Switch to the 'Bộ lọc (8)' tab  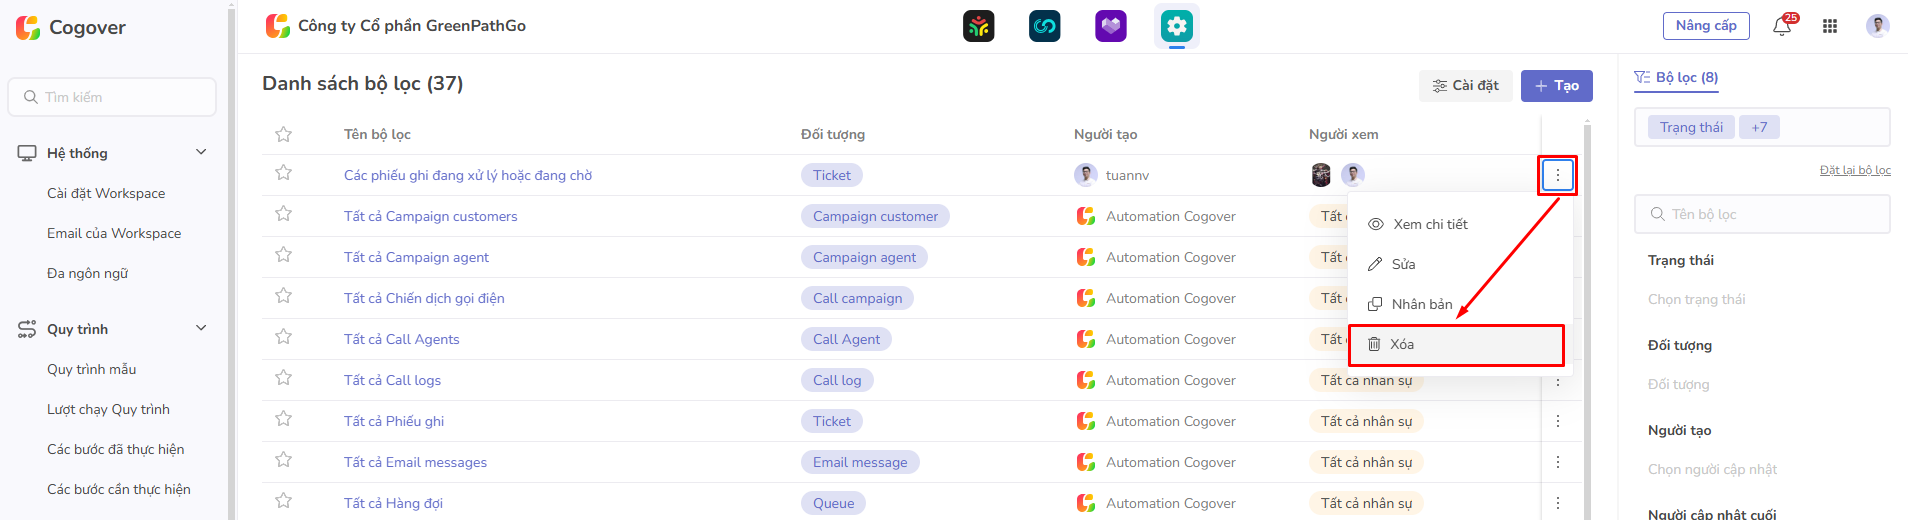[1676, 78]
